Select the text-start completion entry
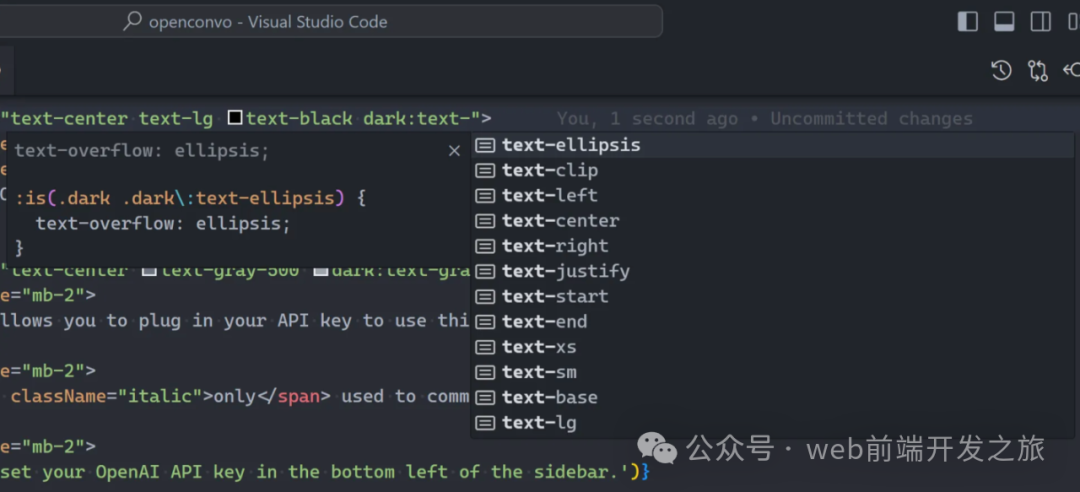This screenshot has height=492, width=1080. [555, 296]
